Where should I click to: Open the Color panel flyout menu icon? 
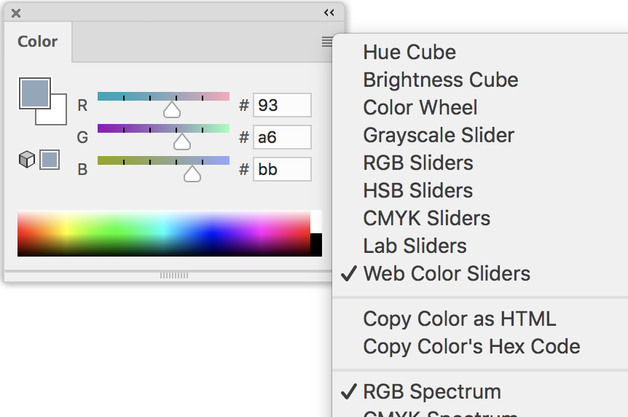point(327,41)
